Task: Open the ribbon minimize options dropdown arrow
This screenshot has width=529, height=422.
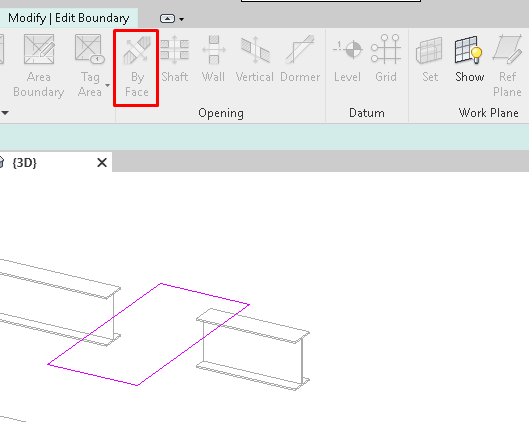Action: pyautogui.click(x=182, y=19)
